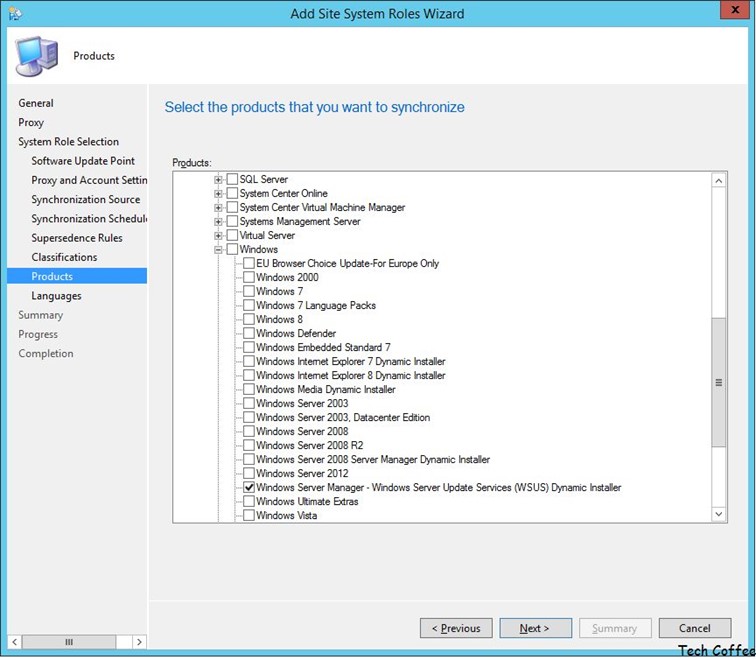Expand the SQL Server node
Image resolution: width=756 pixels, height=660 pixels.
[x=218, y=180]
